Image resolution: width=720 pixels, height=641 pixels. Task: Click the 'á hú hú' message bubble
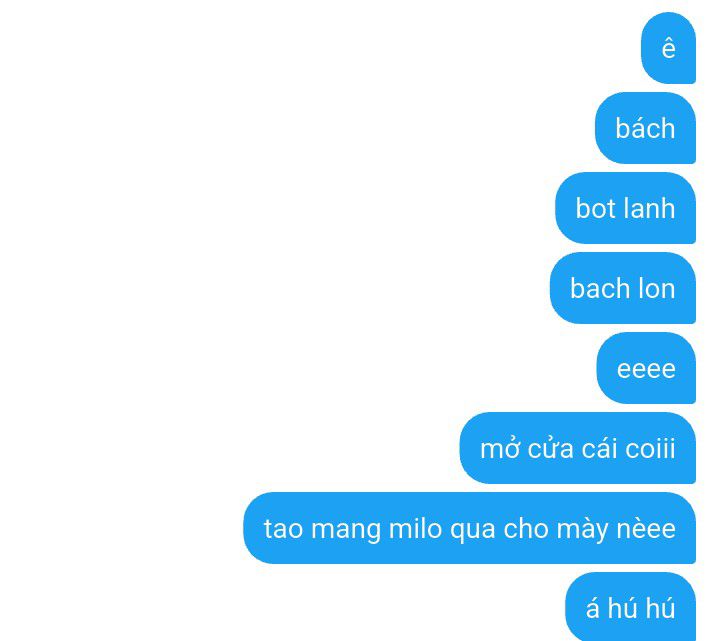point(631,607)
